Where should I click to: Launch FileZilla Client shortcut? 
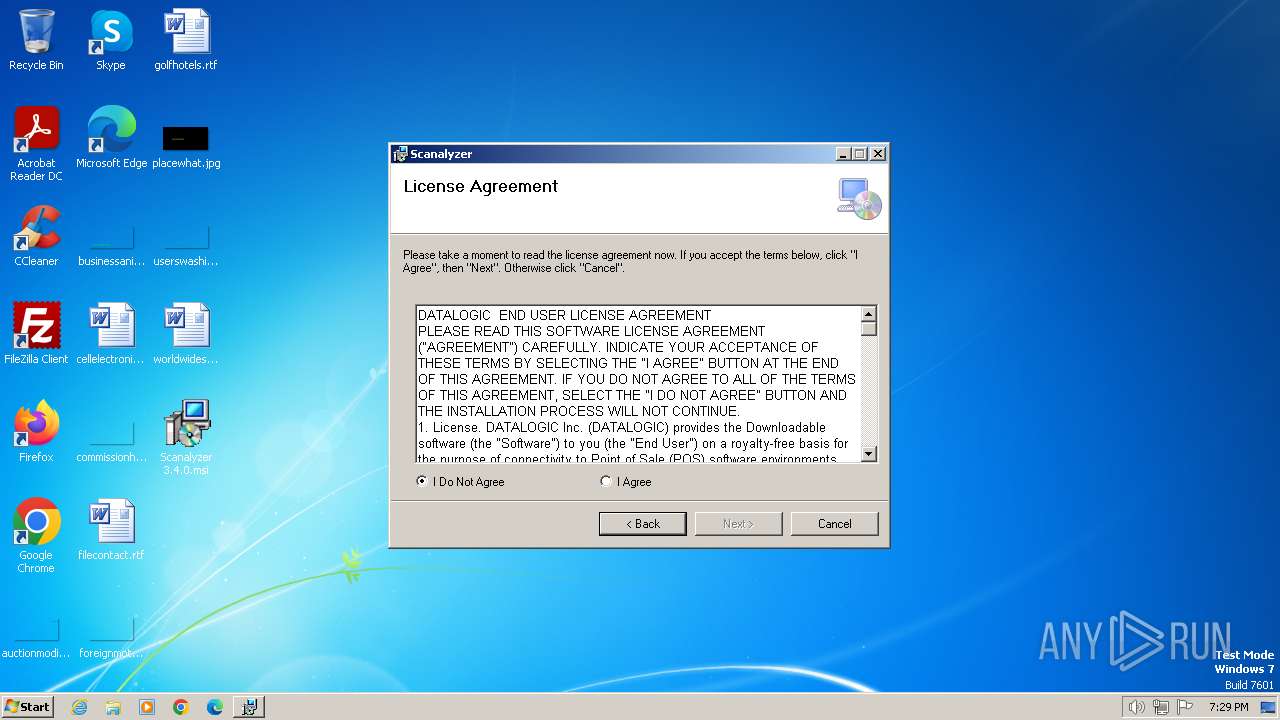[36, 333]
